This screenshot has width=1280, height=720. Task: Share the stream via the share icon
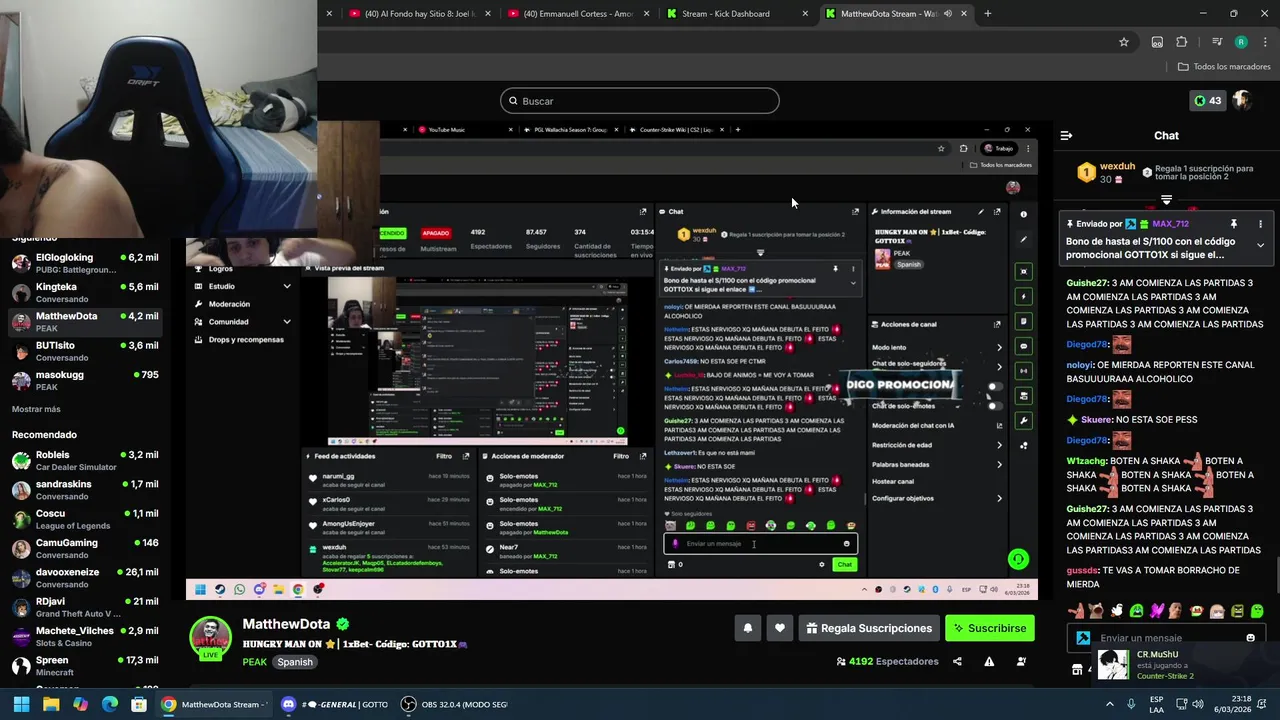957,661
